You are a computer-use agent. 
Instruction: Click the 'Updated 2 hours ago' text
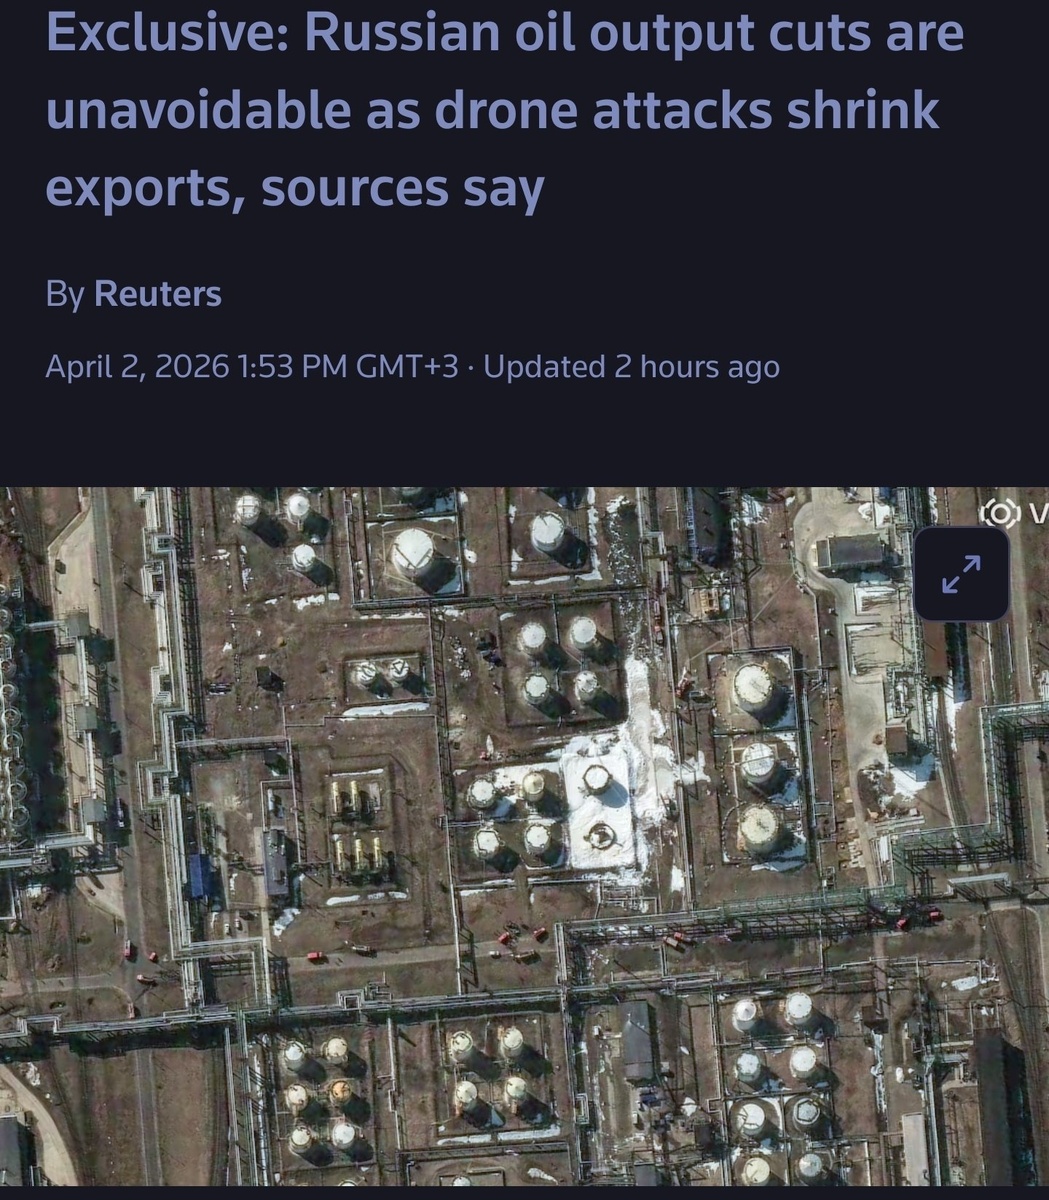(632, 367)
